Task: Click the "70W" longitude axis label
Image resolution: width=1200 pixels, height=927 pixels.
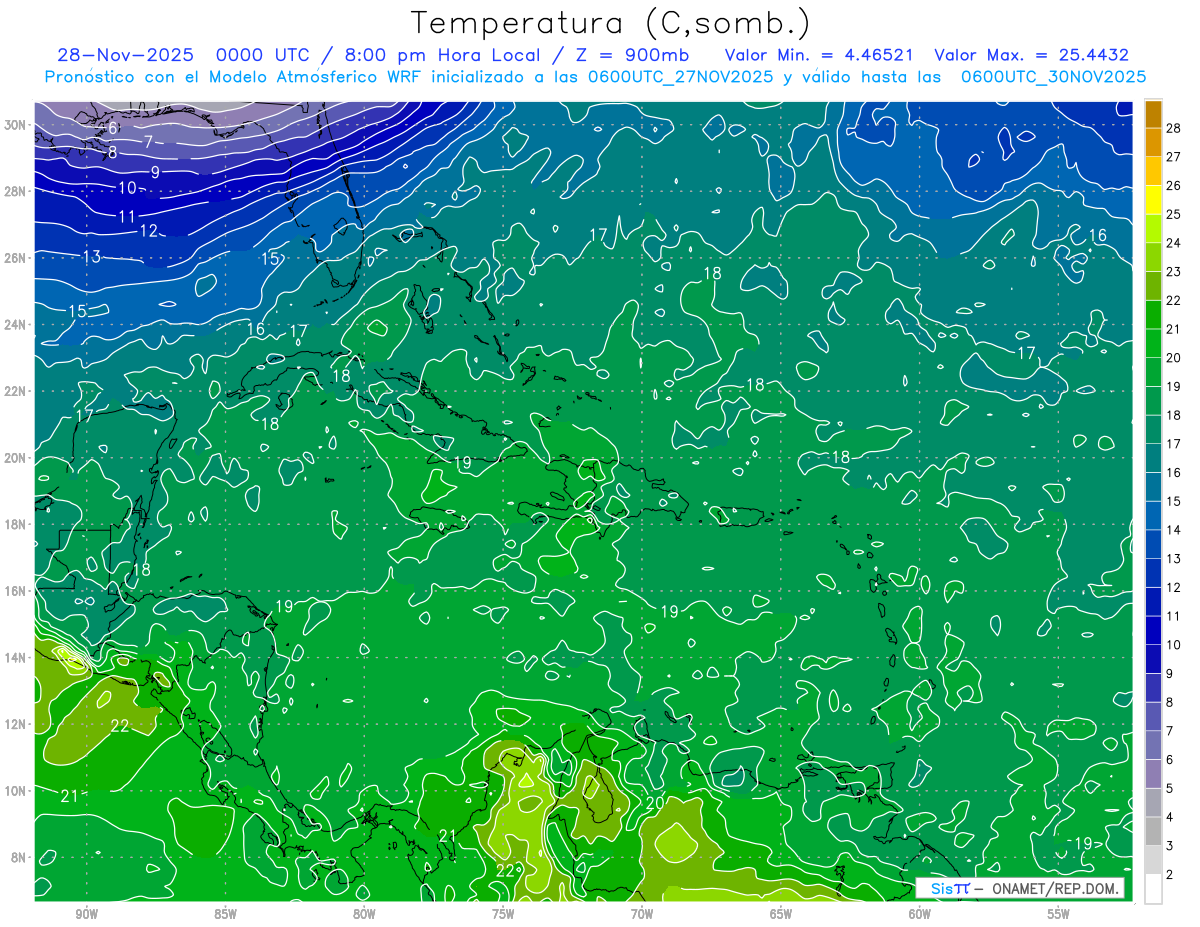Action: pos(642,914)
